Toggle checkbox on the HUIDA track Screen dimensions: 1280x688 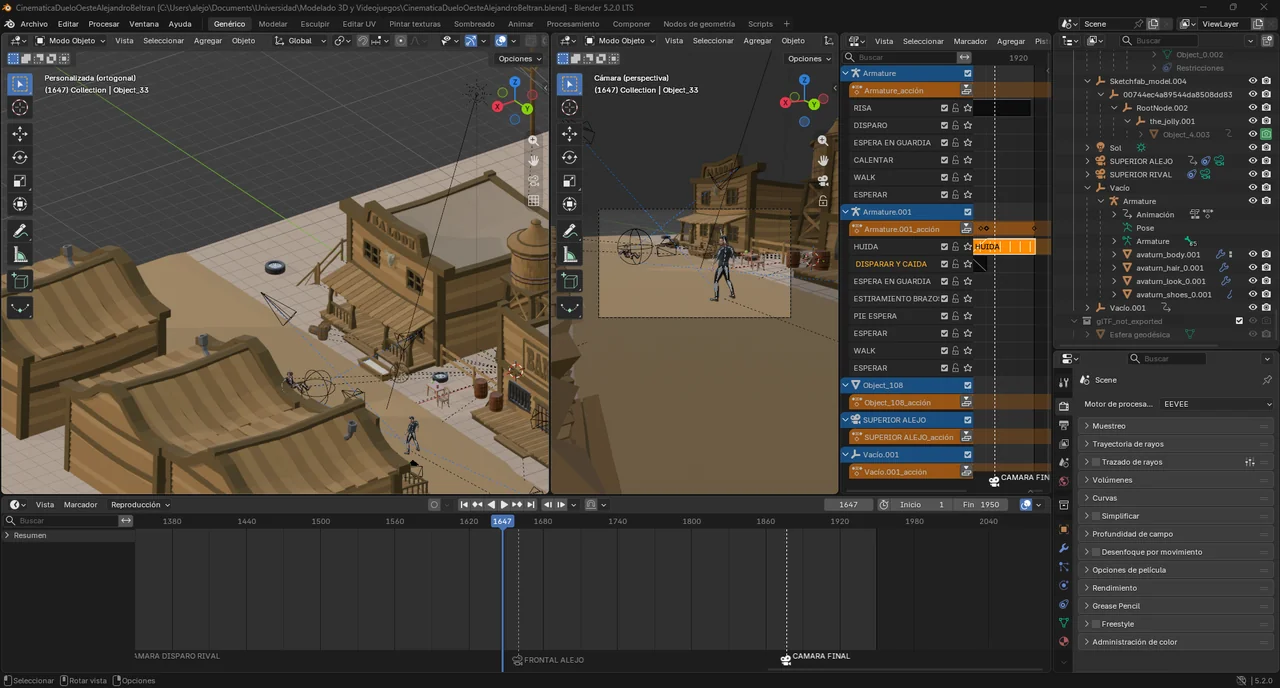(x=944, y=247)
